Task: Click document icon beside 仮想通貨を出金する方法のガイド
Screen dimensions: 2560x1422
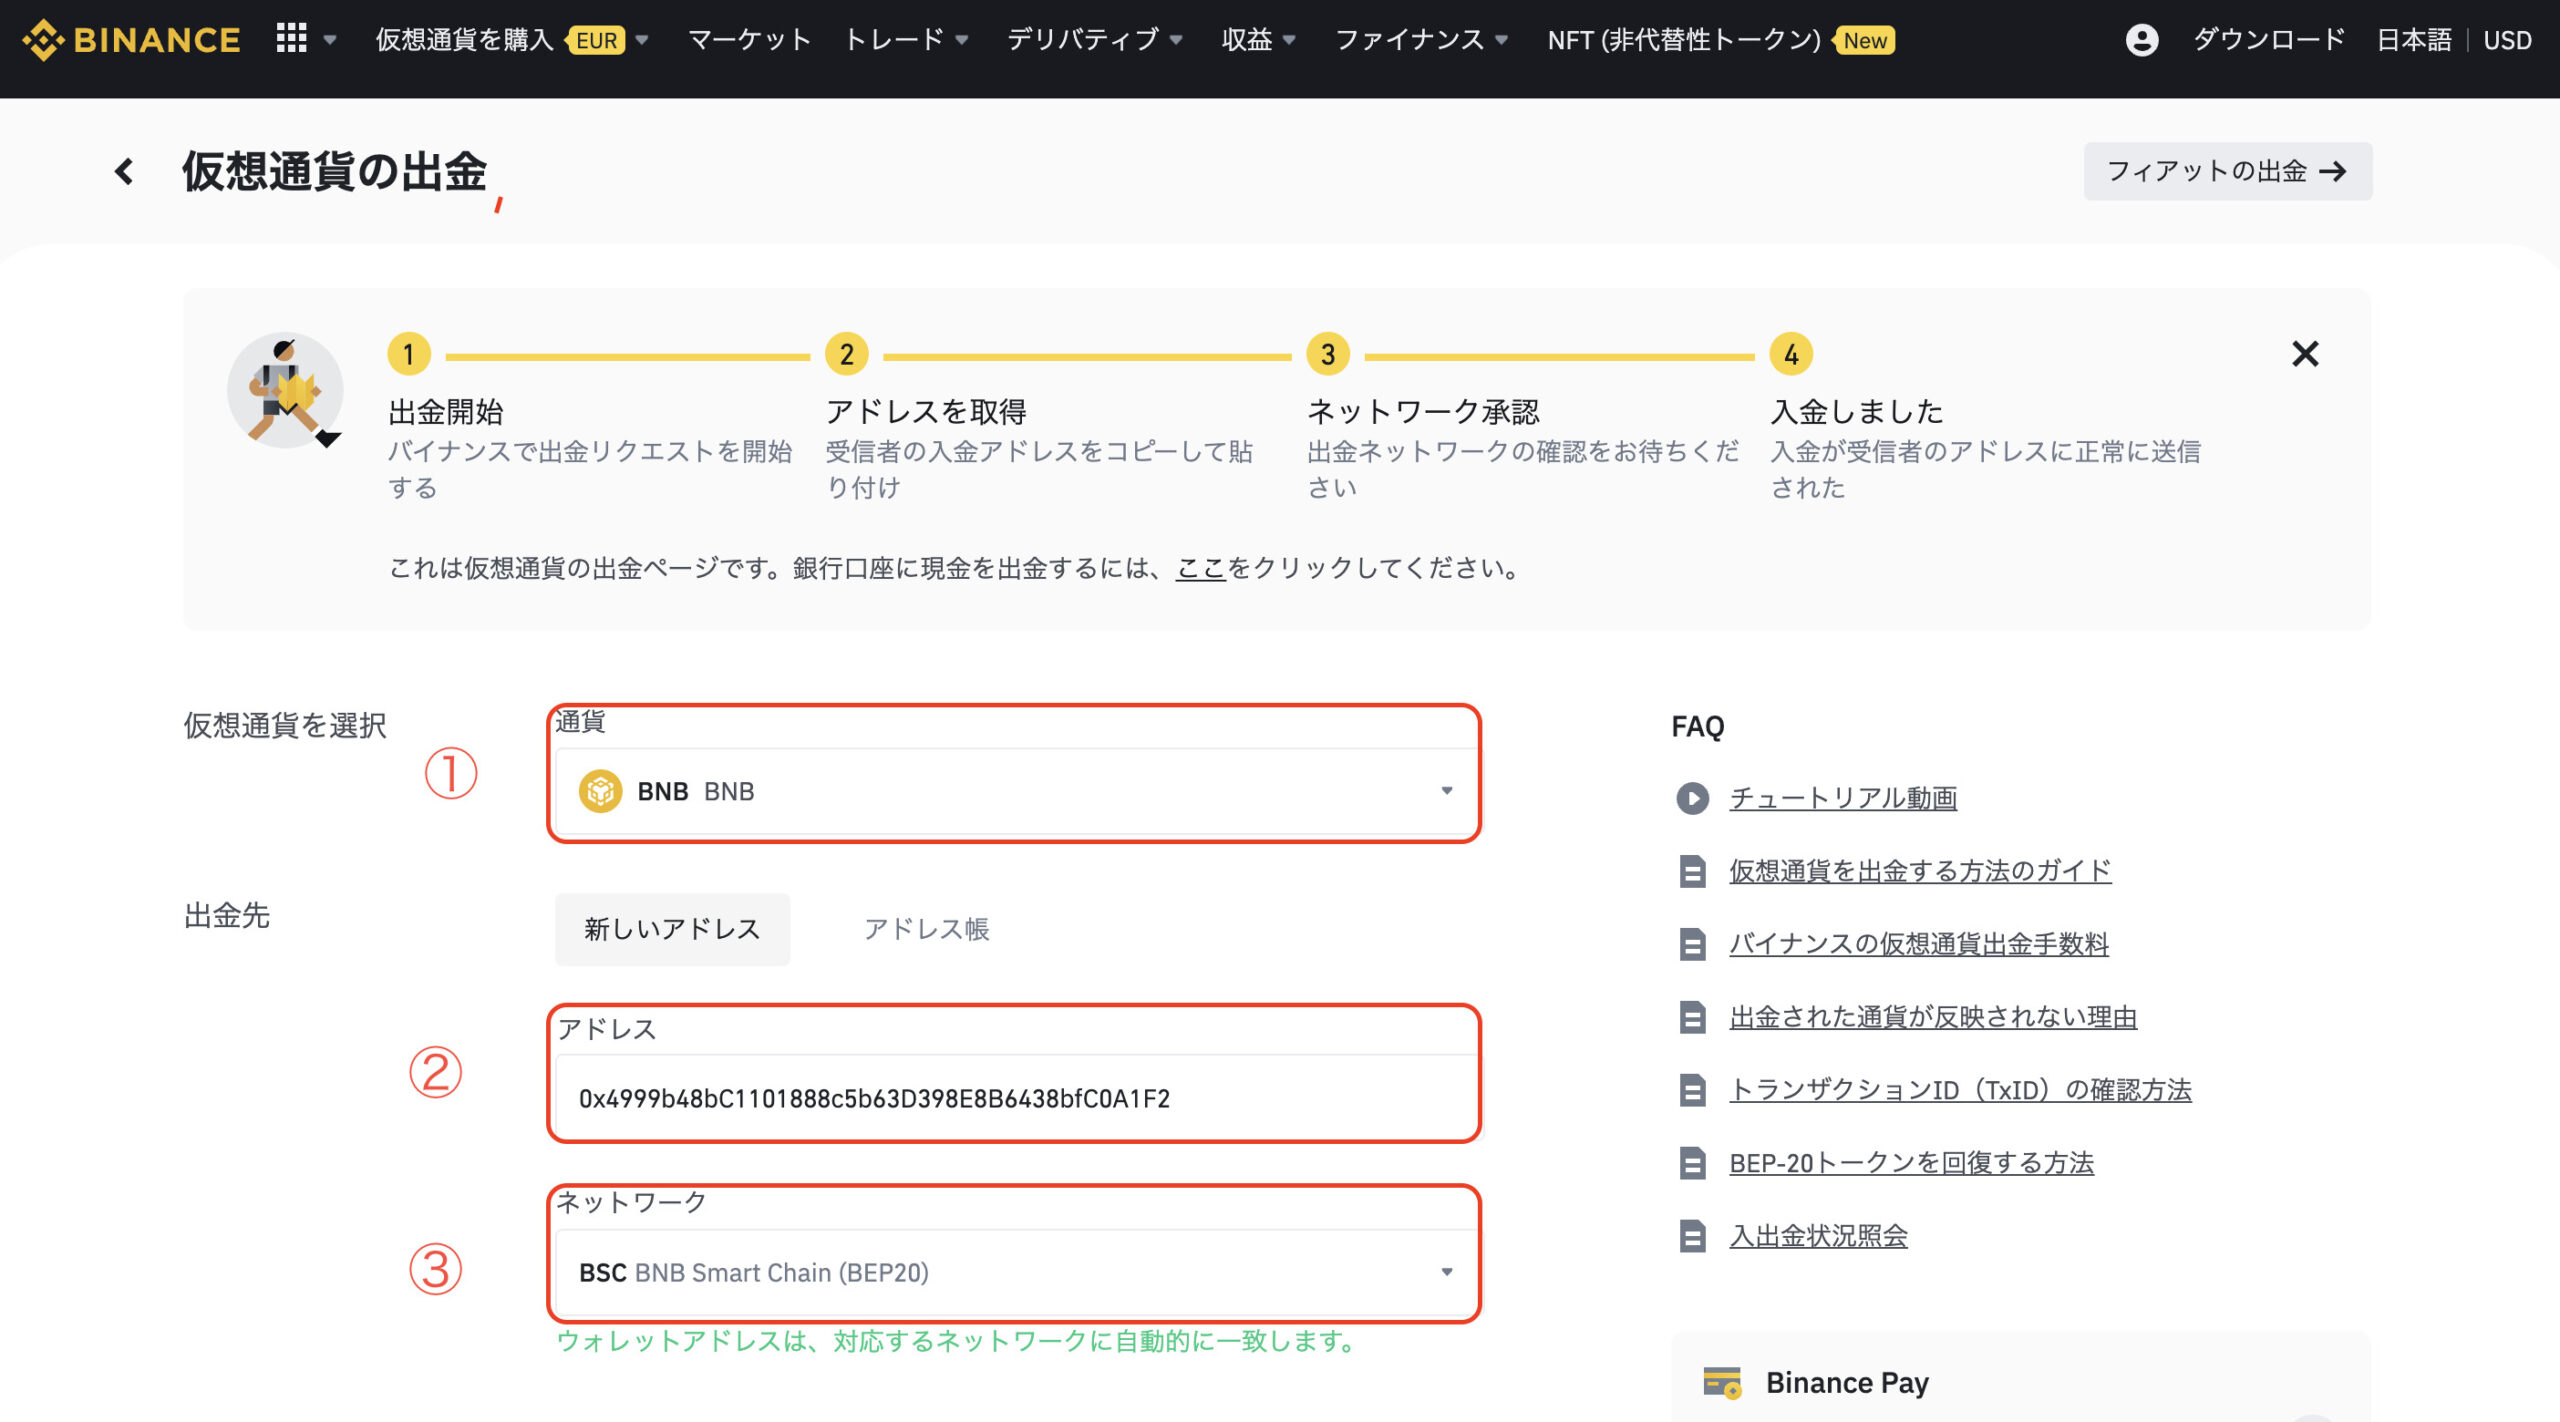Action: pyautogui.click(x=1692, y=871)
